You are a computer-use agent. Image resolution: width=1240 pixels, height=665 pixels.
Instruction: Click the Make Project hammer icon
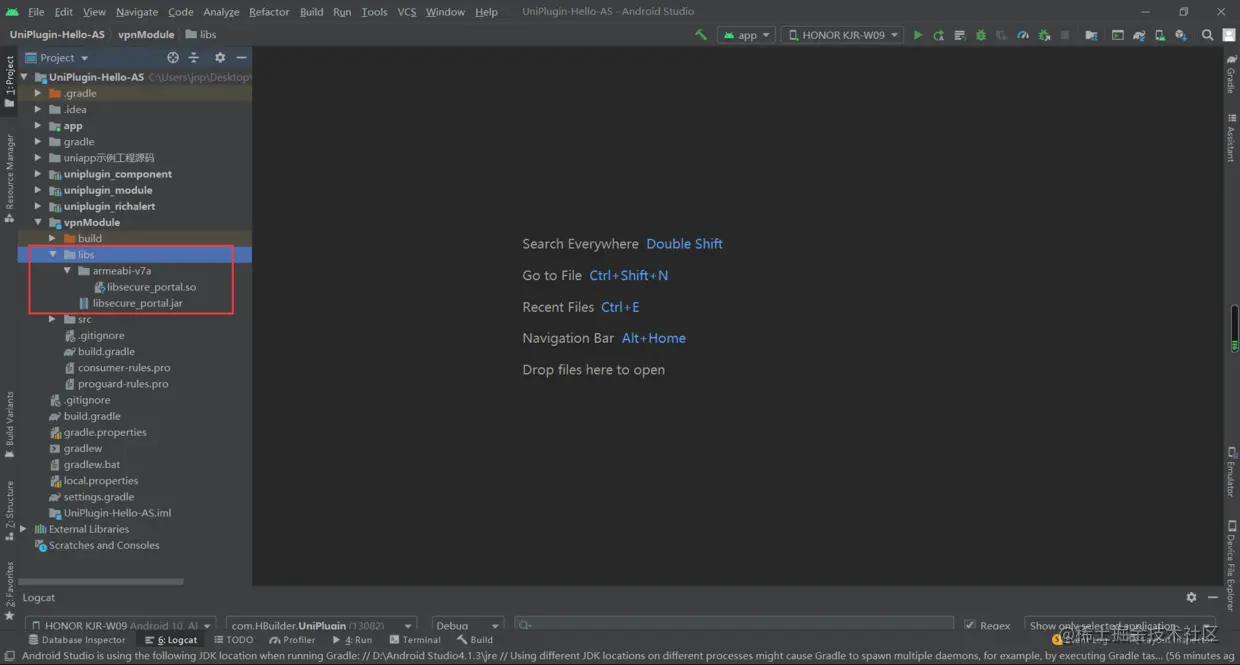point(700,35)
